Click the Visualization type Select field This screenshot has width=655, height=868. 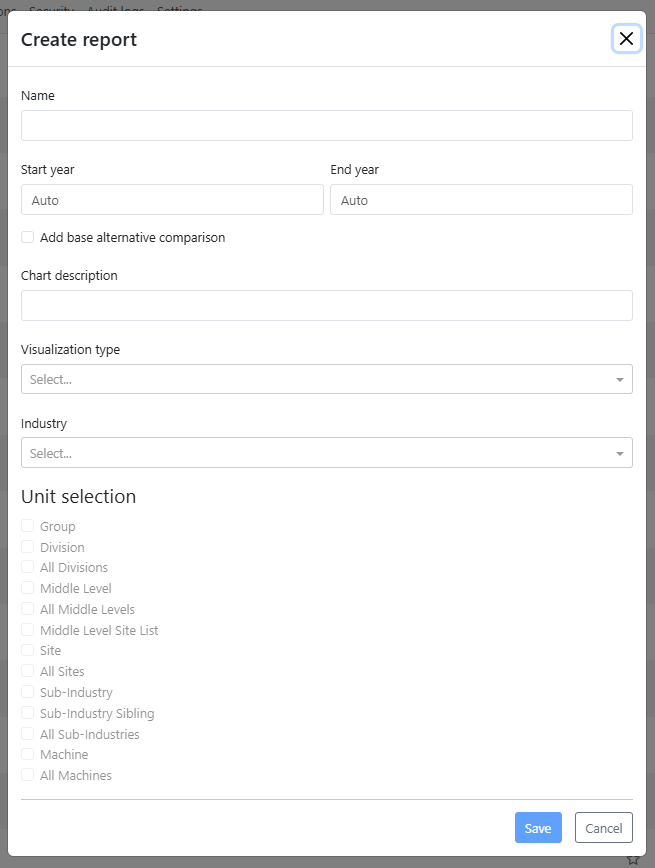(327, 379)
